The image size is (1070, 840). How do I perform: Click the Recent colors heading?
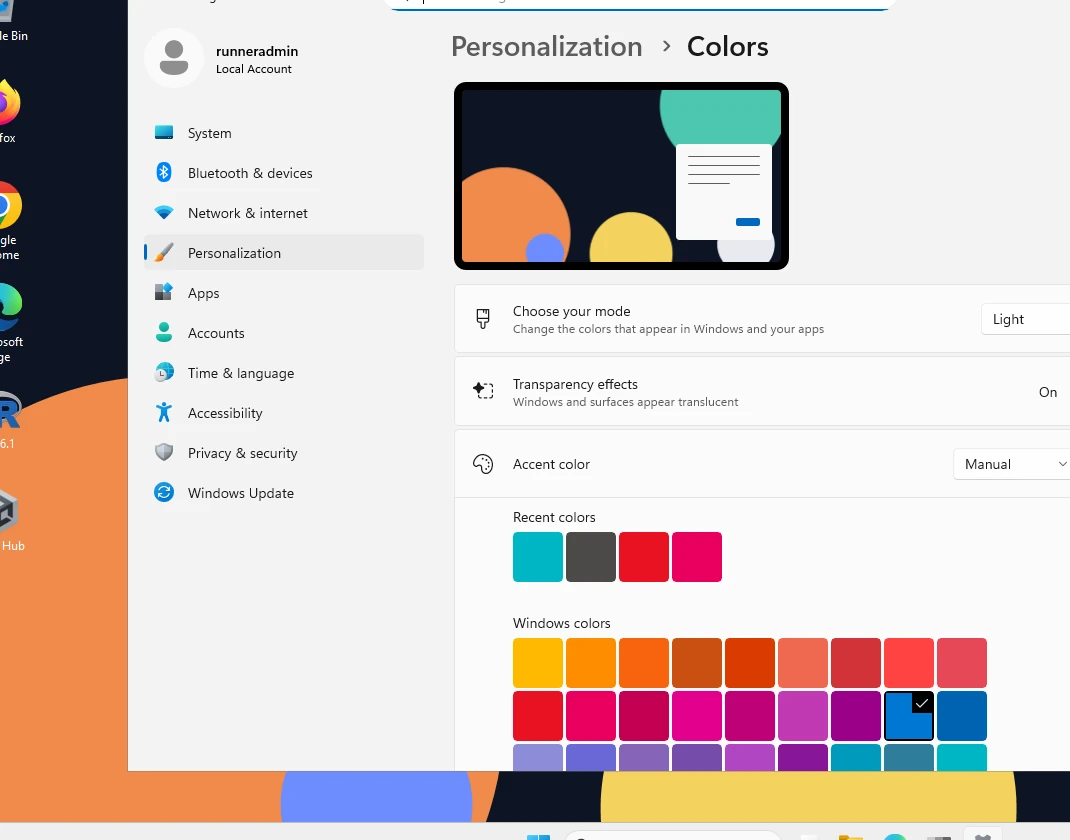coord(554,517)
